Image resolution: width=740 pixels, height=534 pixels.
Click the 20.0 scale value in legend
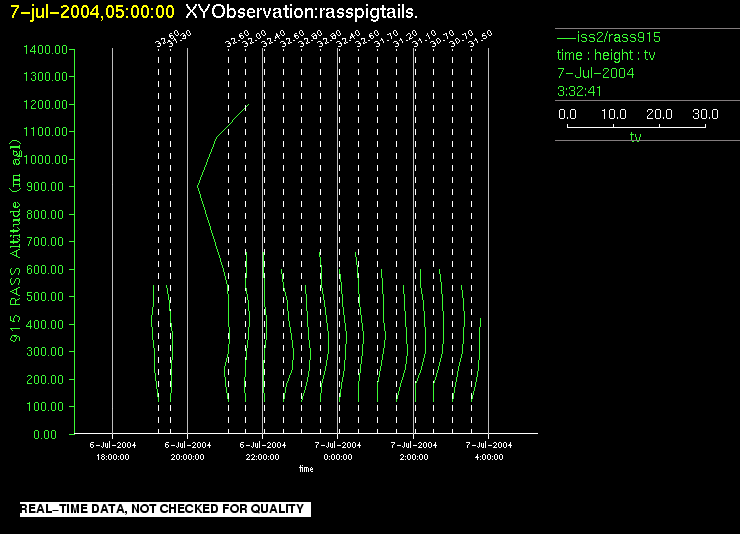659,114
